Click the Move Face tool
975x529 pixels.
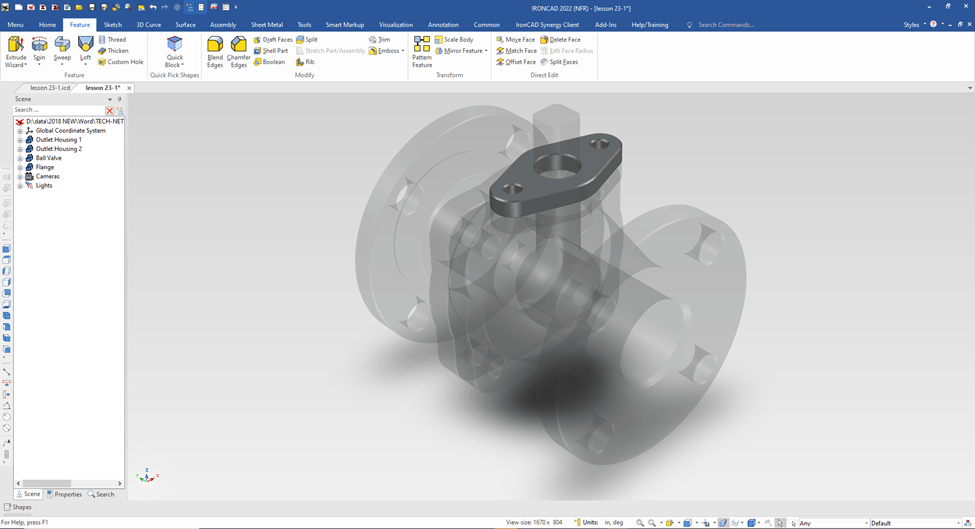coord(516,40)
